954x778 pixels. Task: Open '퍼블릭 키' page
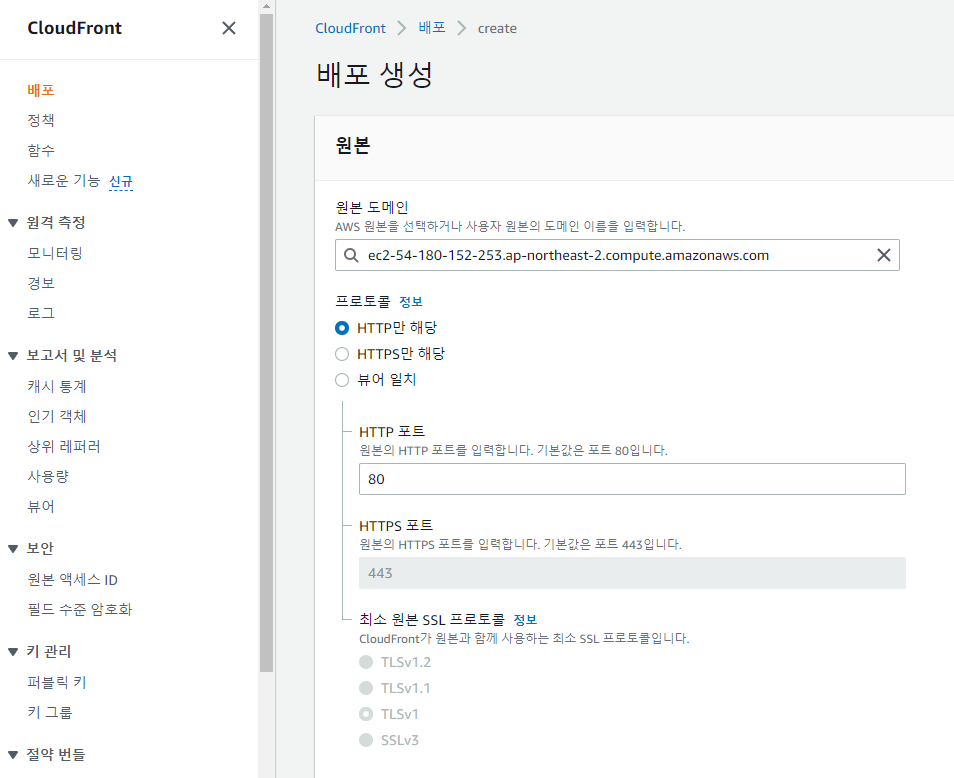[x=57, y=682]
